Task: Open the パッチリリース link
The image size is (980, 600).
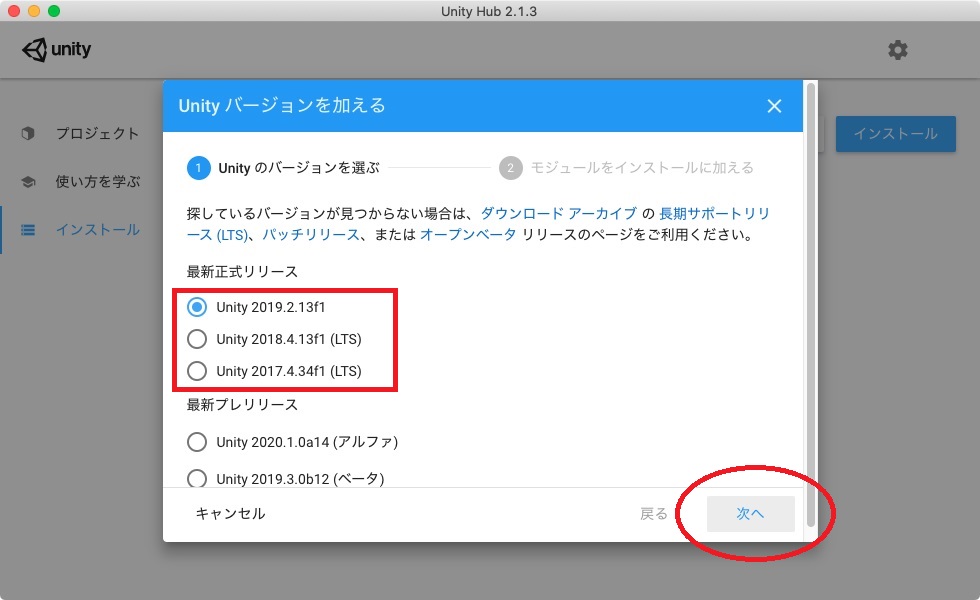Action: point(311,234)
